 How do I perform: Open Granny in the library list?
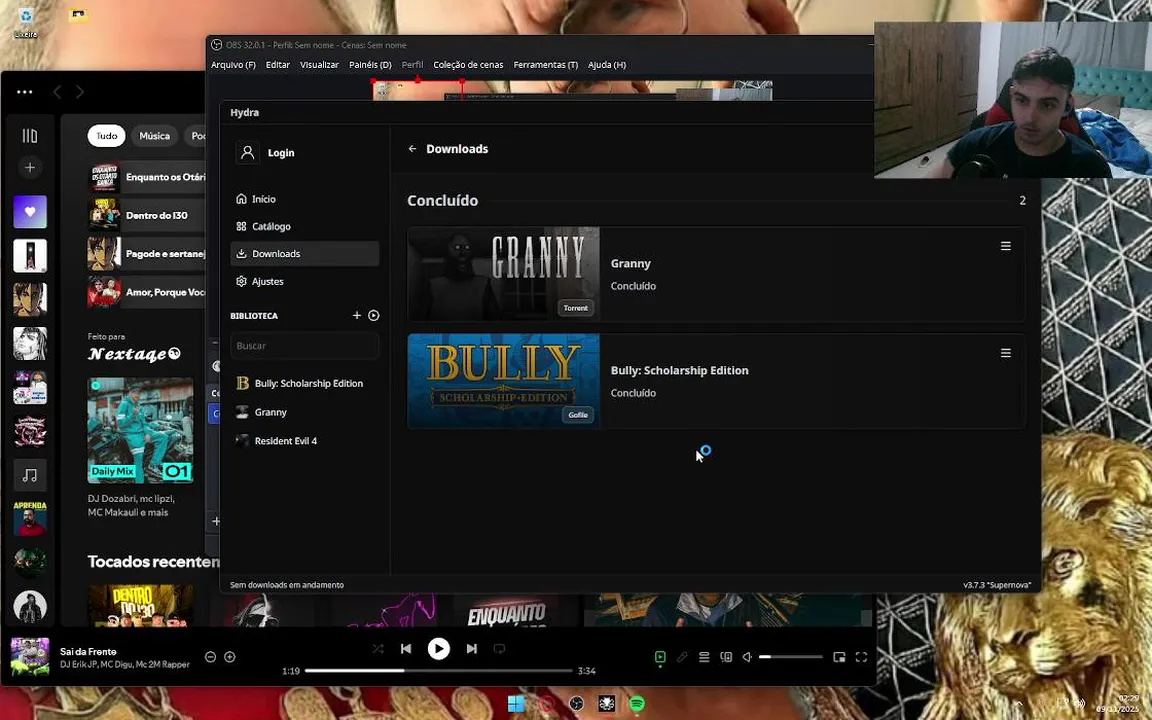pyautogui.click(x=304, y=412)
